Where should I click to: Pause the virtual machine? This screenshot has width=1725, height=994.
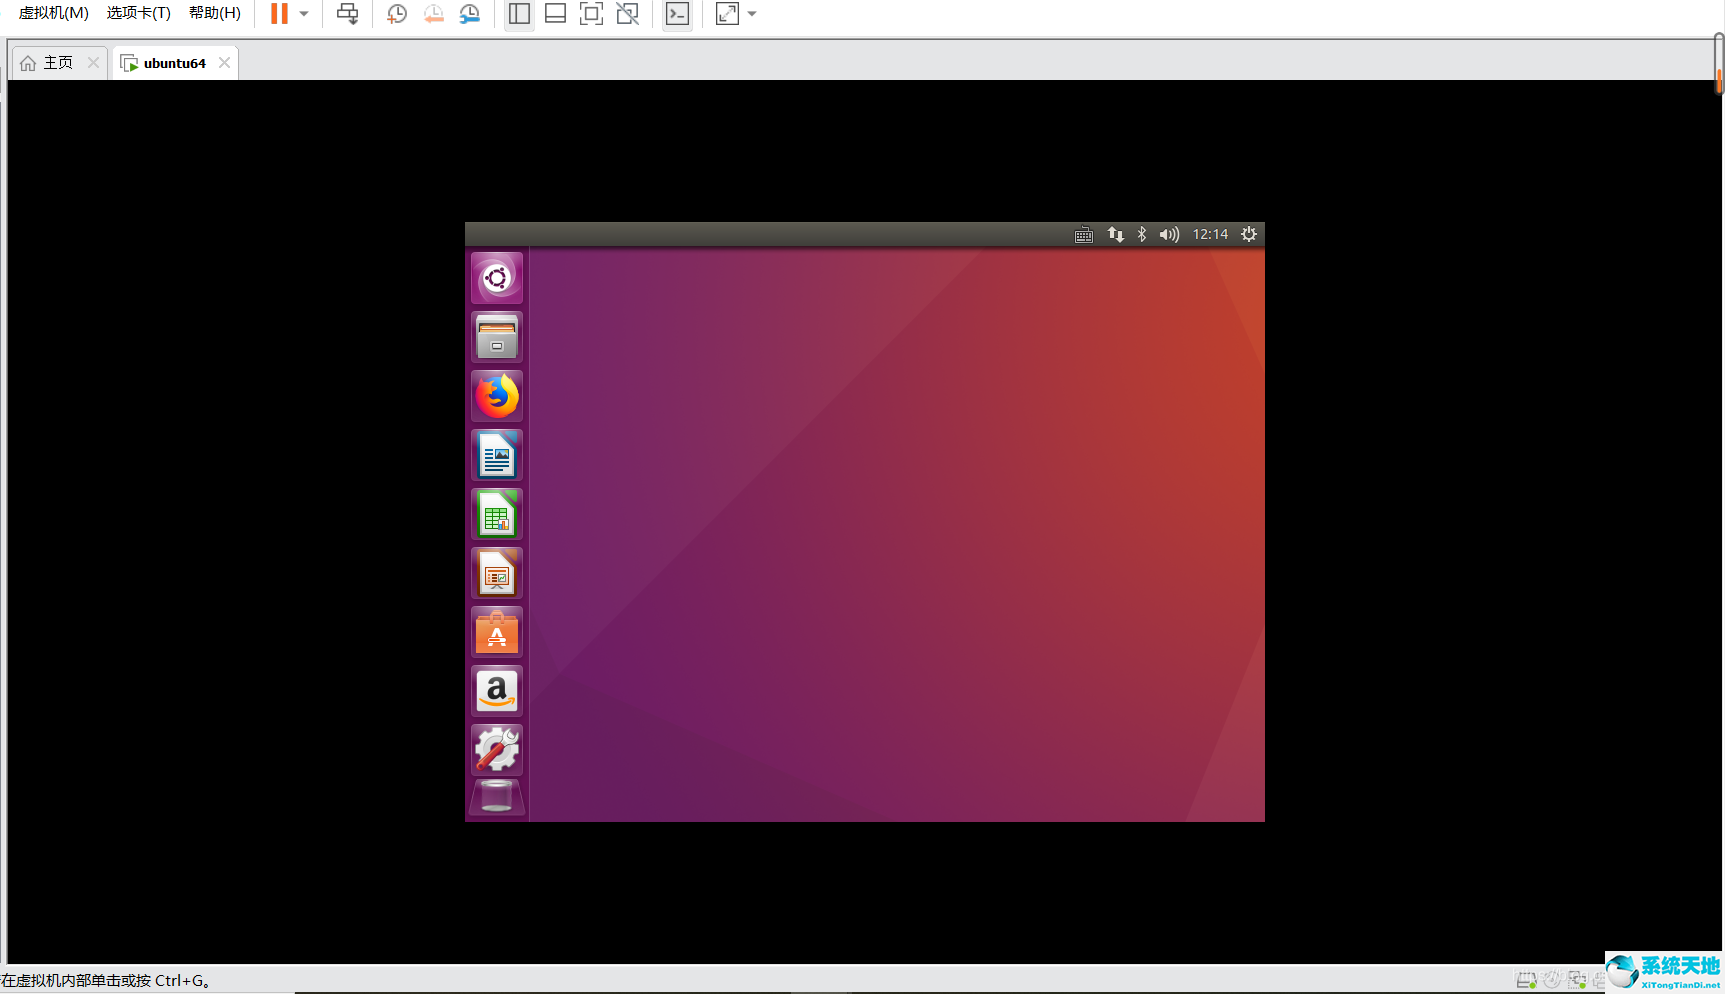click(x=279, y=14)
